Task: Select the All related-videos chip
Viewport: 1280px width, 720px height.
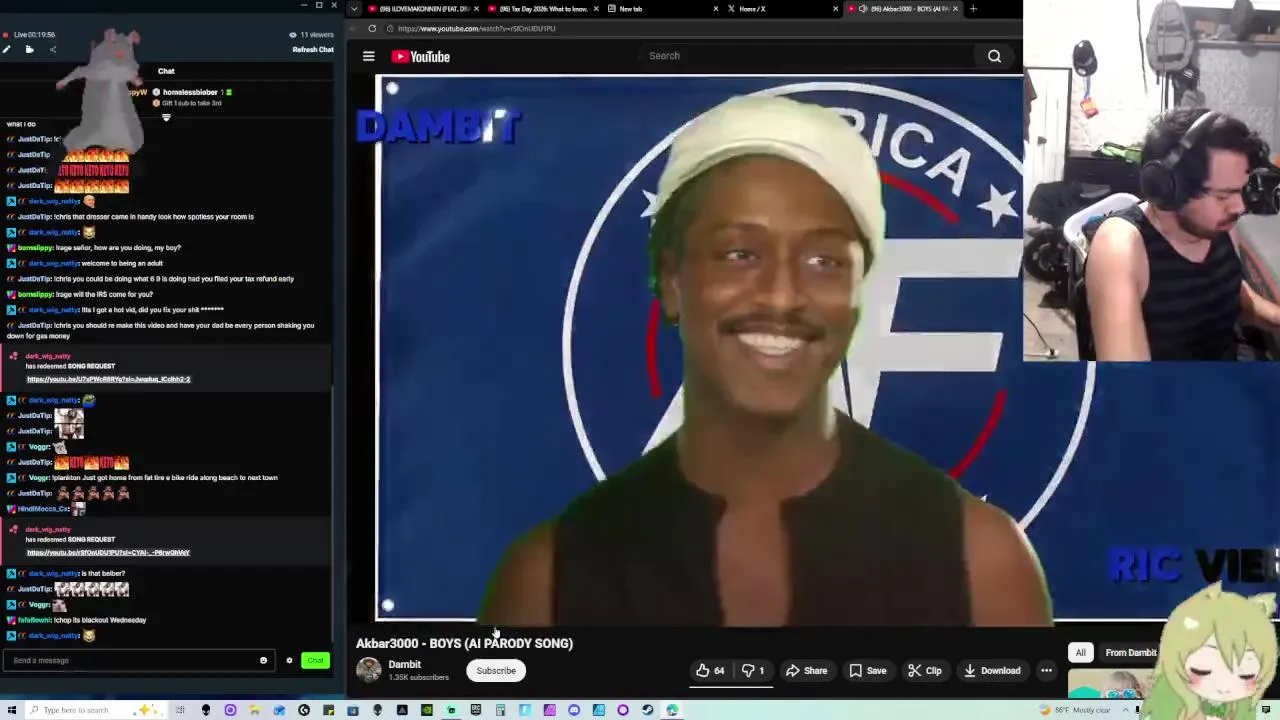Action: (x=1080, y=653)
